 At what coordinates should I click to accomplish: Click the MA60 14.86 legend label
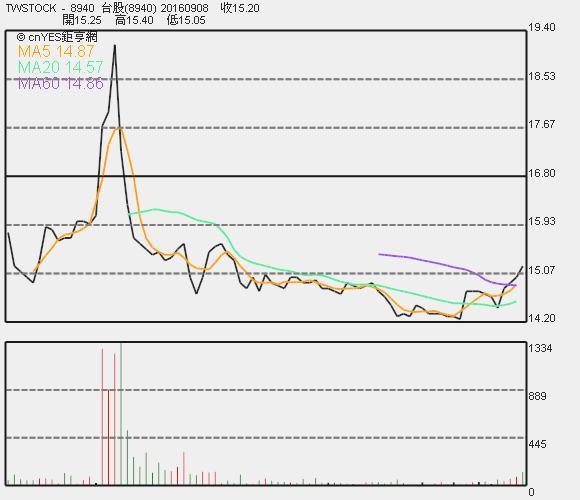click(61, 84)
